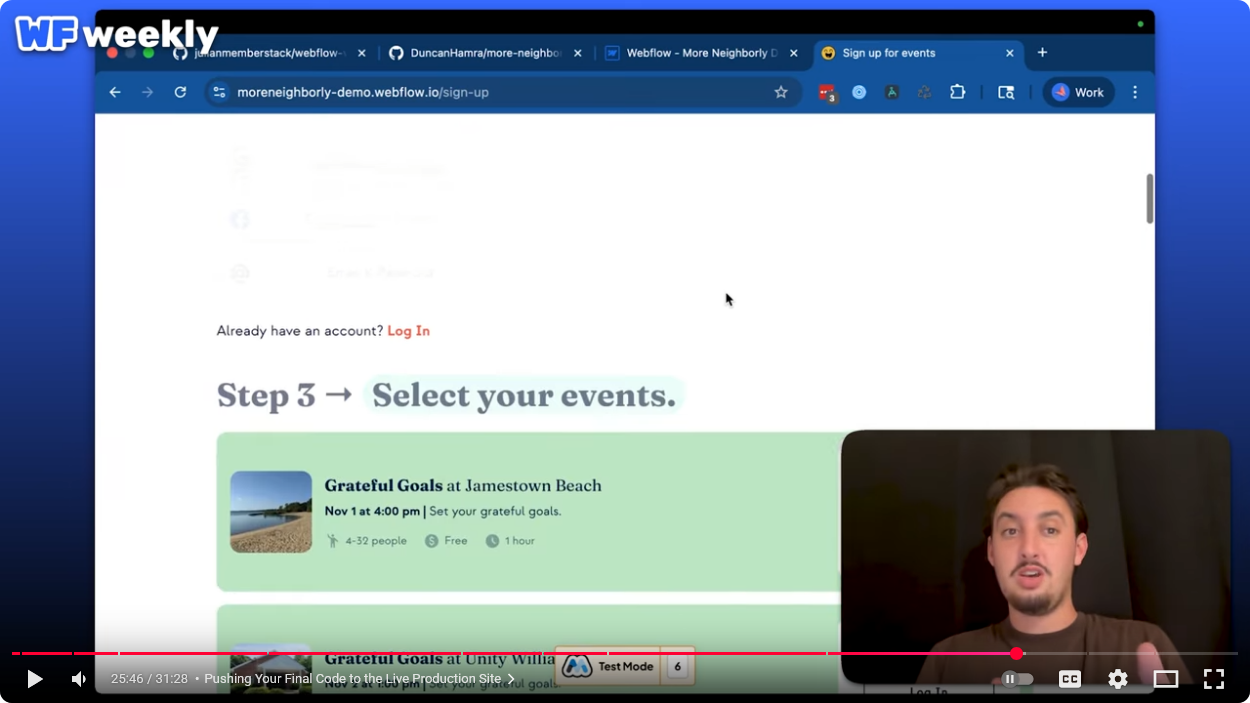Open the red extension with badge 3

(827, 93)
